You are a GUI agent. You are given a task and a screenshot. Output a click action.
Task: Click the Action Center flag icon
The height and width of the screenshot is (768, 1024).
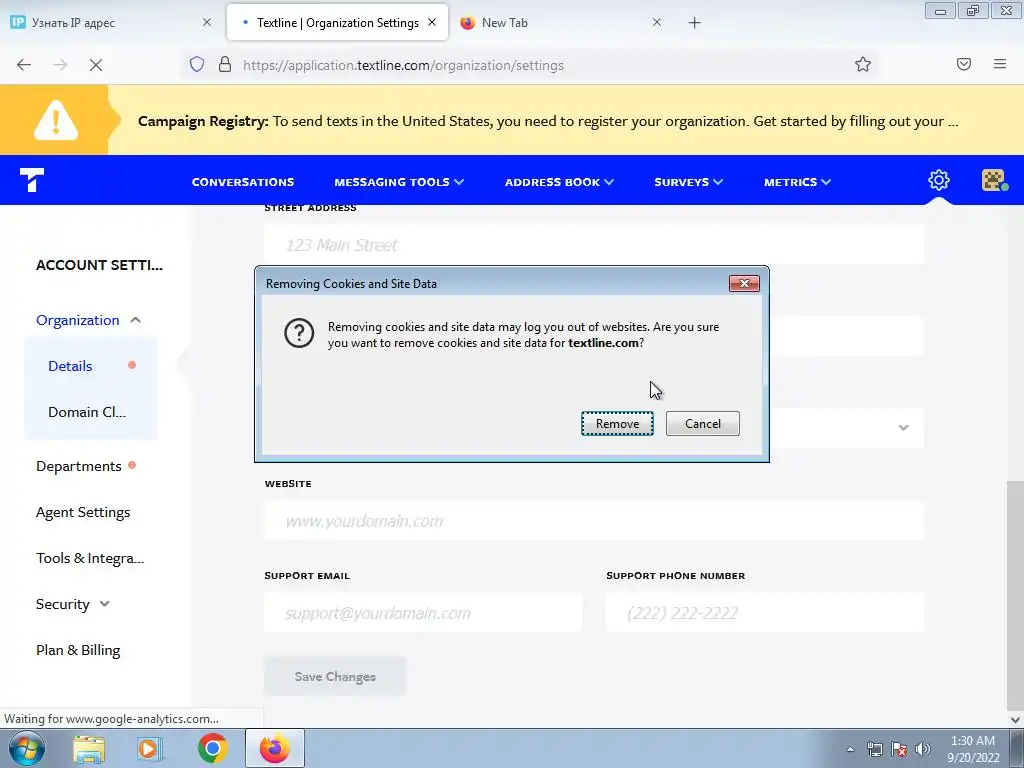point(899,749)
